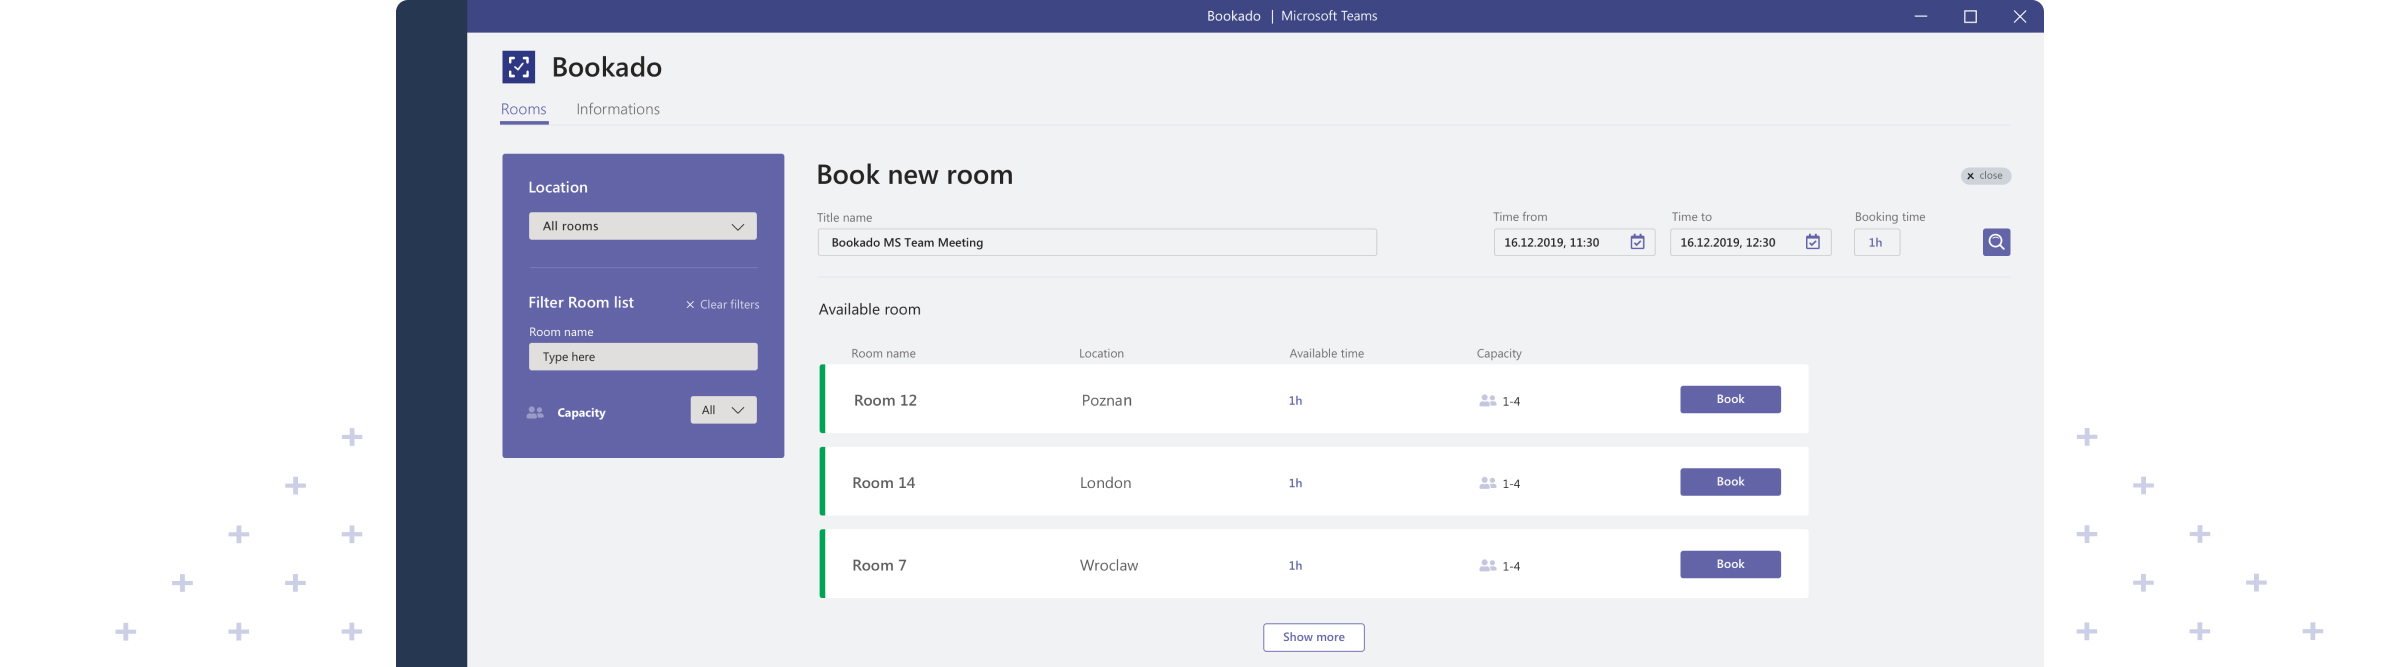Click the people icon next to Capacity filter

pyautogui.click(x=535, y=412)
